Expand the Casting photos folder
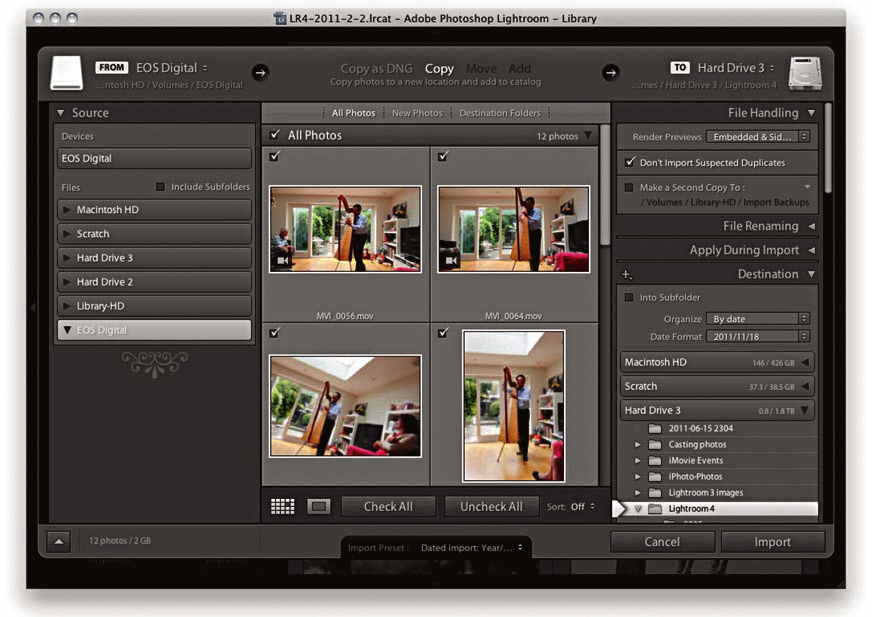This screenshot has width=872, height=617. pos(638,445)
